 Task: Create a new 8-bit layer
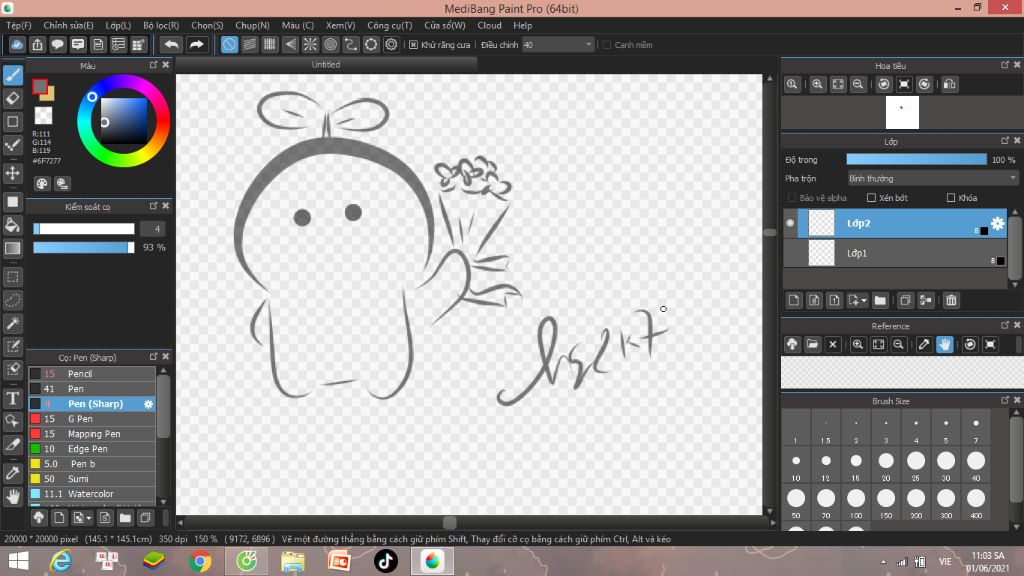[x=814, y=300]
